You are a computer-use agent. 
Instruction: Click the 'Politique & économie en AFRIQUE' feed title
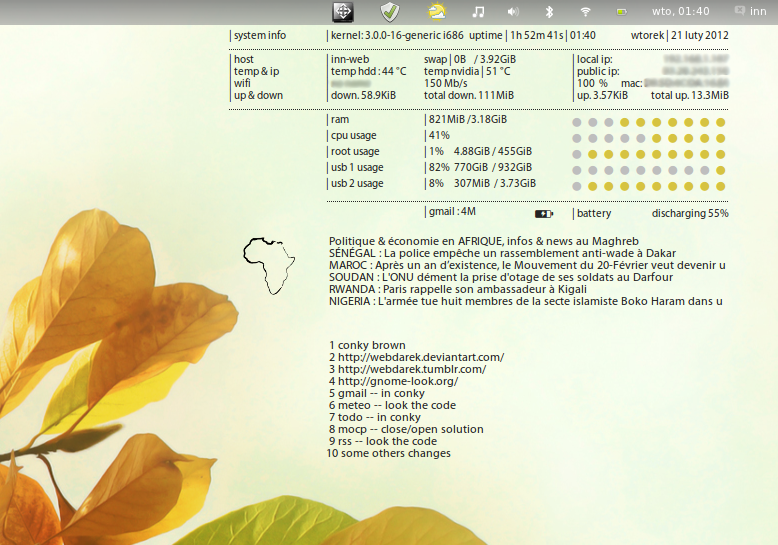pyautogui.click(x=484, y=241)
